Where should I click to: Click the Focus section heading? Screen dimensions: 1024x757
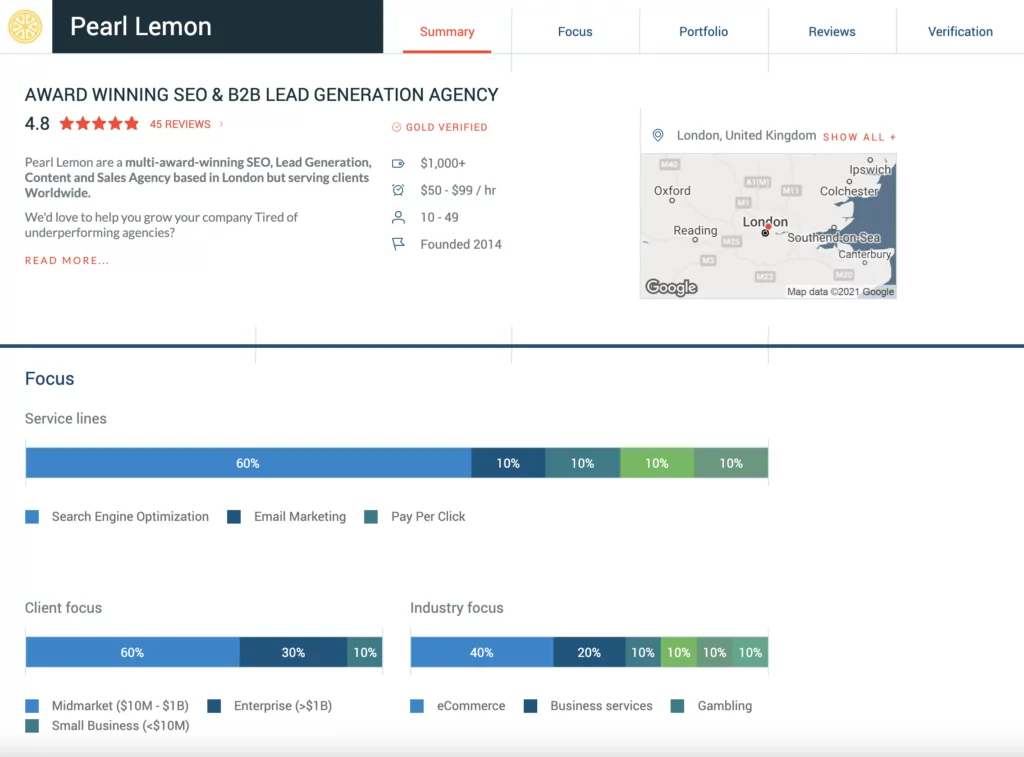click(x=50, y=379)
